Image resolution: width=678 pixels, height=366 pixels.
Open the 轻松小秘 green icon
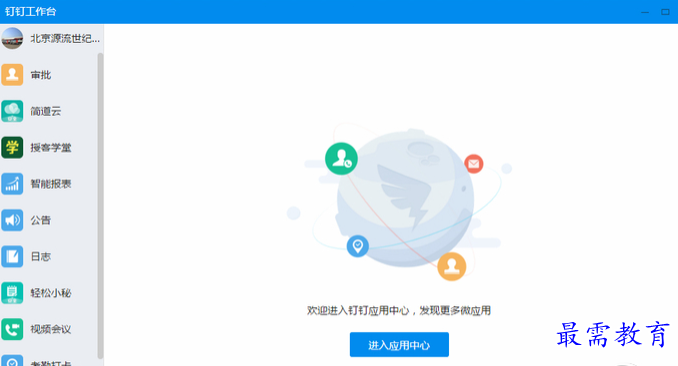point(12,293)
